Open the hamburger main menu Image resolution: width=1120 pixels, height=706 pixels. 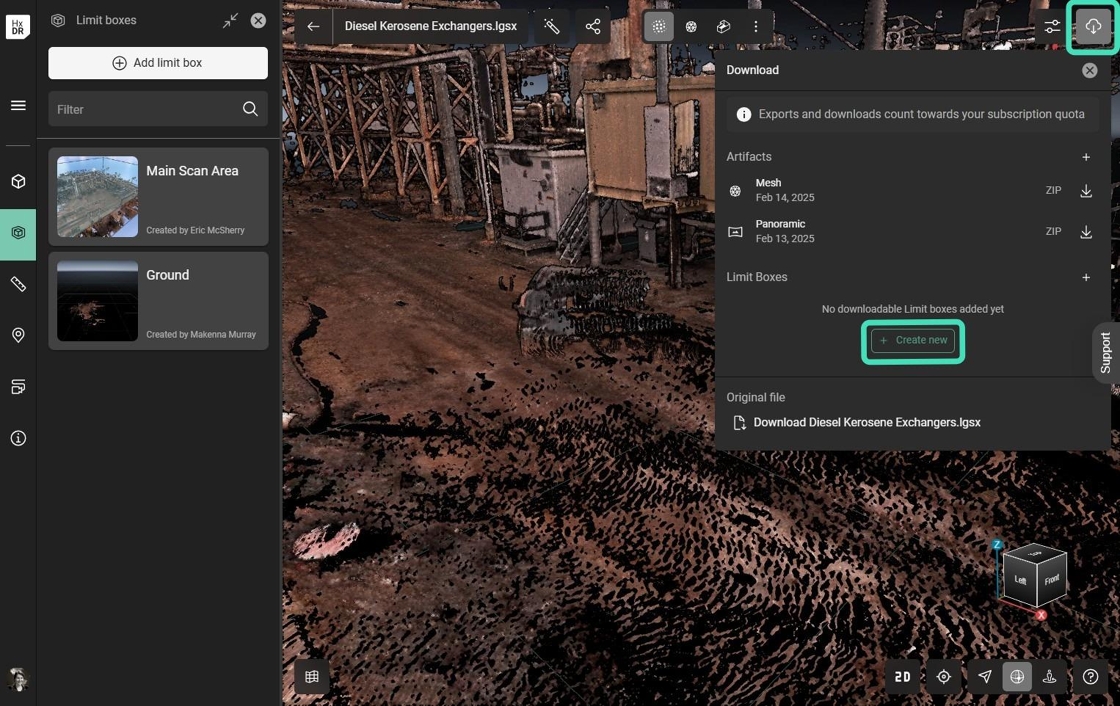click(x=18, y=105)
